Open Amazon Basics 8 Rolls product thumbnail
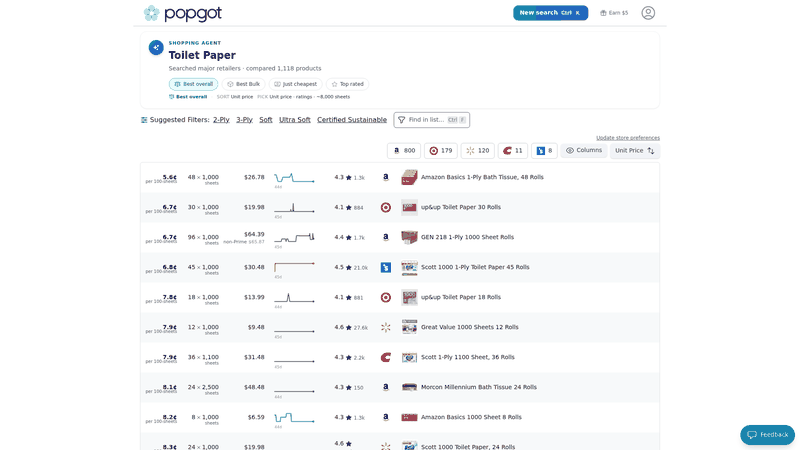This screenshot has height=450, width=800. click(409, 417)
